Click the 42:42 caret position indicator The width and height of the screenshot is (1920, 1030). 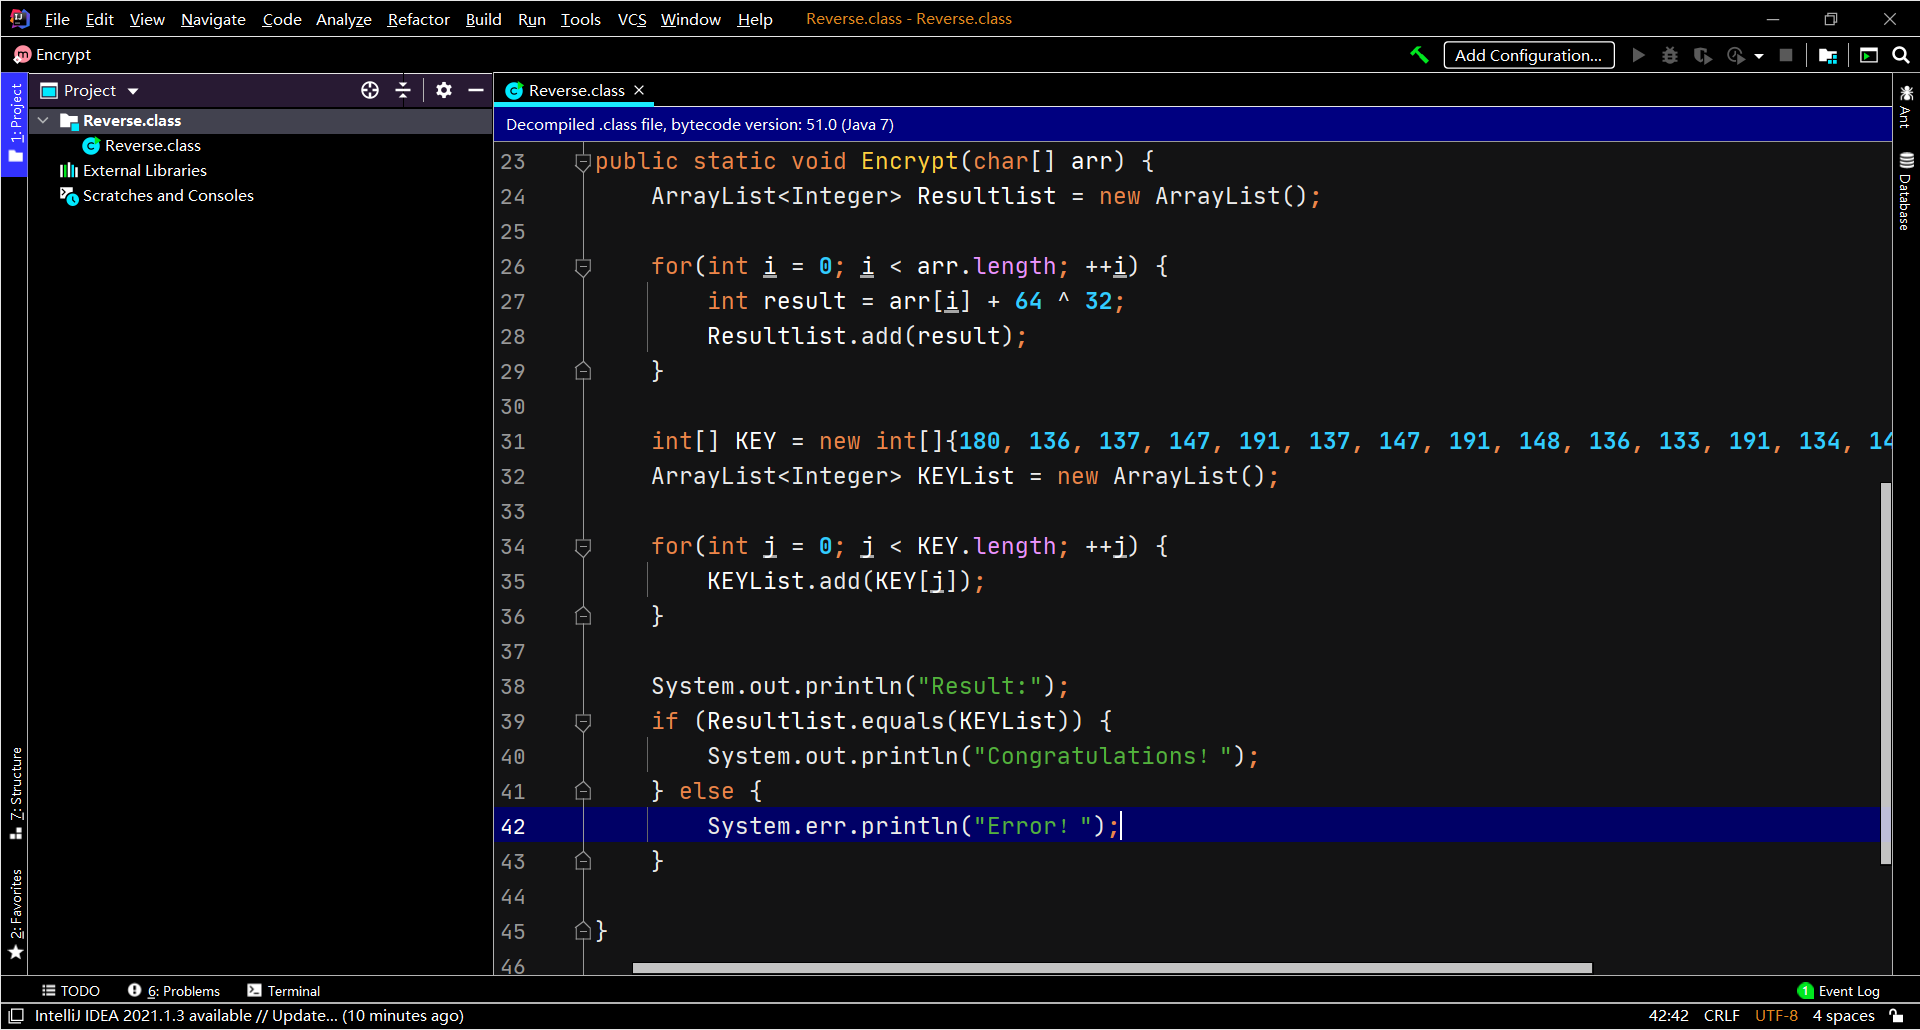(1668, 1015)
